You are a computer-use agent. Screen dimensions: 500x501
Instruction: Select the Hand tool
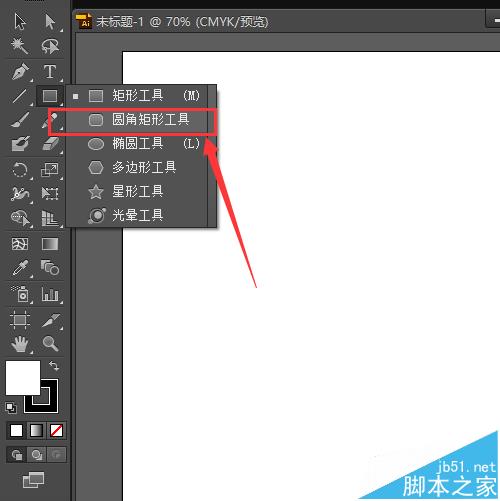pos(20,344)
